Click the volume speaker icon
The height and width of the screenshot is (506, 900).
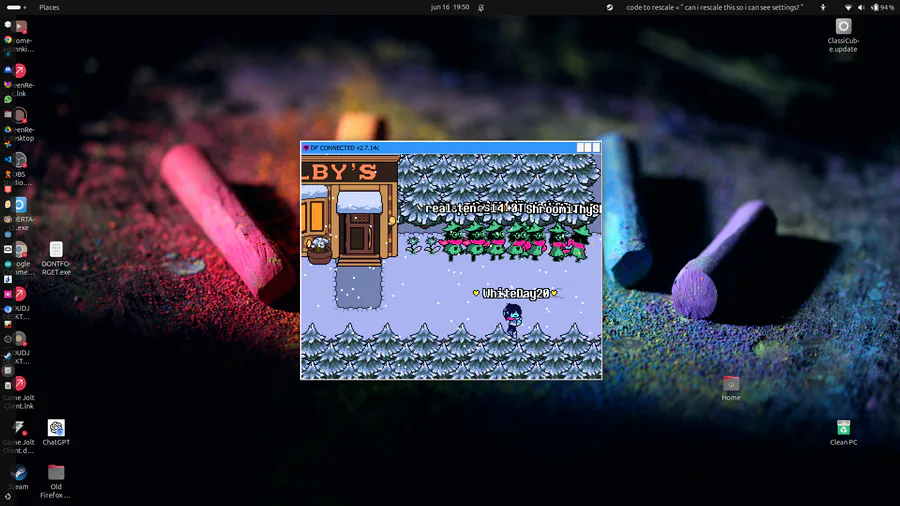click(x=861, y=7)
